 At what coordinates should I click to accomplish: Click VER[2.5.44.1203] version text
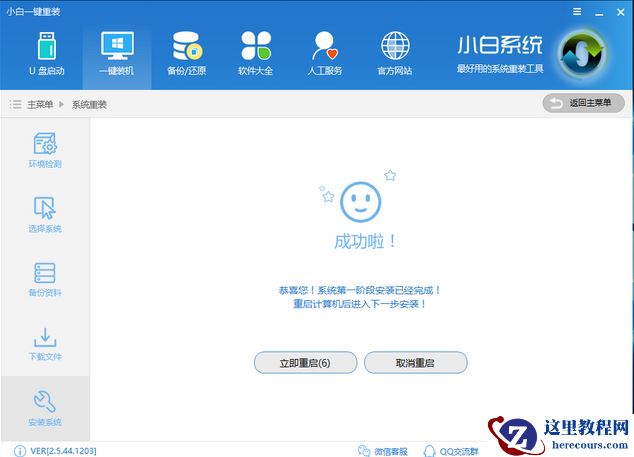click(x=63, y=451)
